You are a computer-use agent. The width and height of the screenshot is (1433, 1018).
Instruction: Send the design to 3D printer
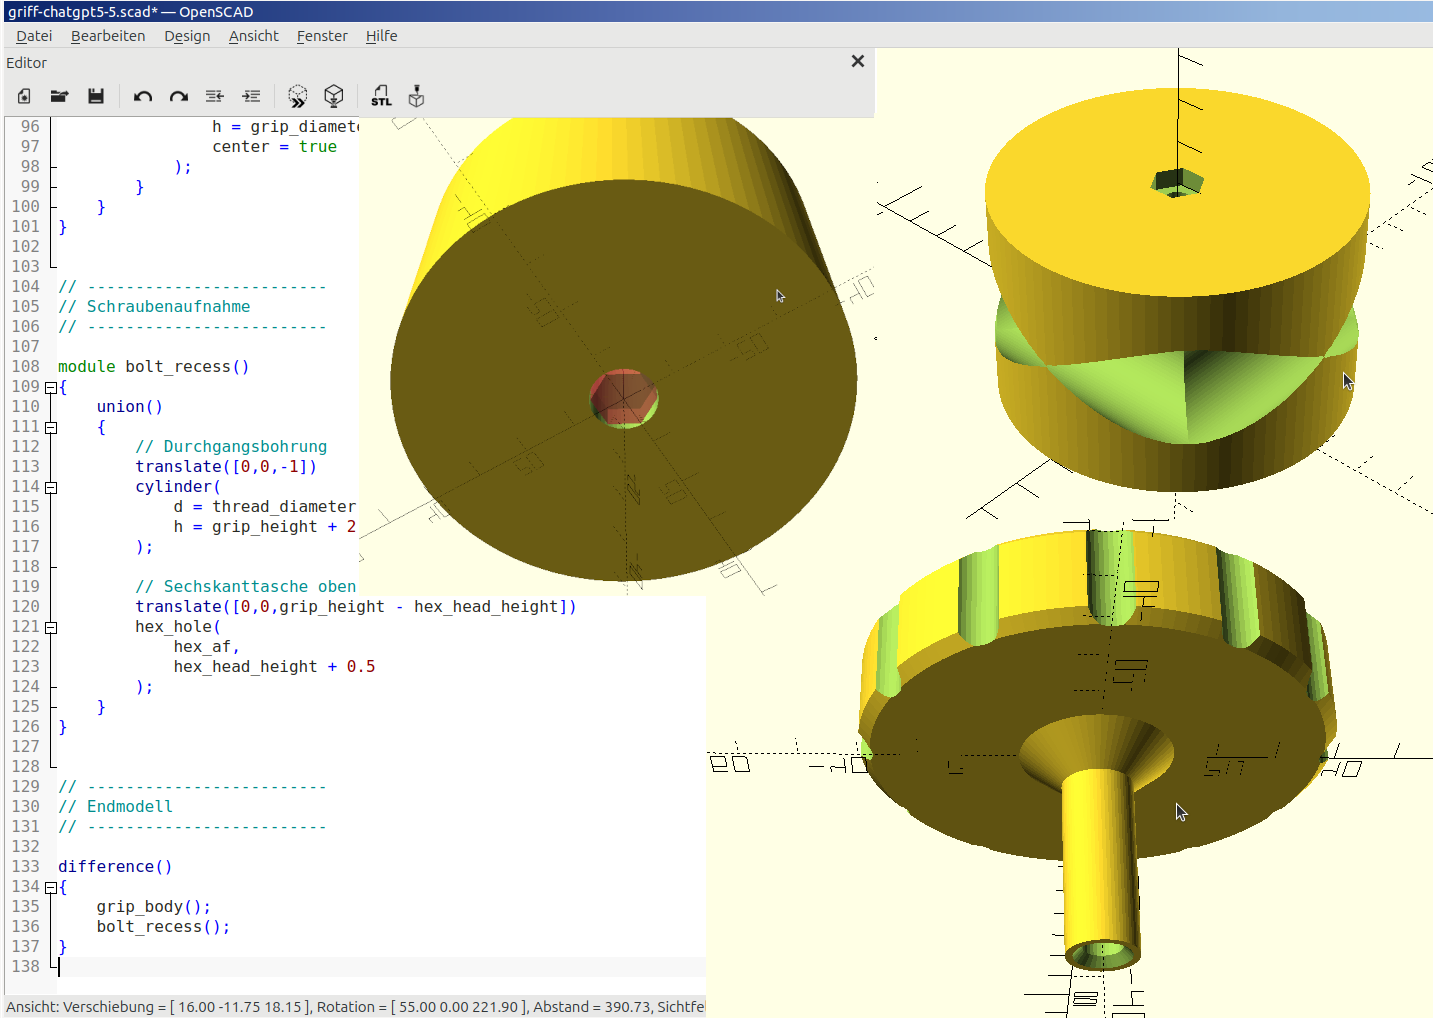(x=417, y=96)
